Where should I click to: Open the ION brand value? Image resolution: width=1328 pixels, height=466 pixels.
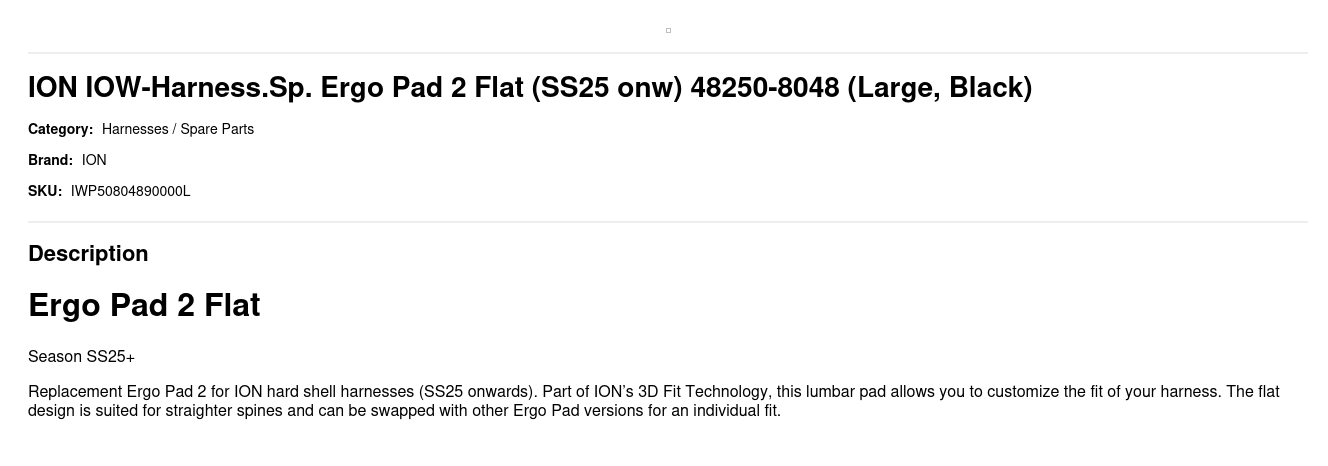pos(94,160)
